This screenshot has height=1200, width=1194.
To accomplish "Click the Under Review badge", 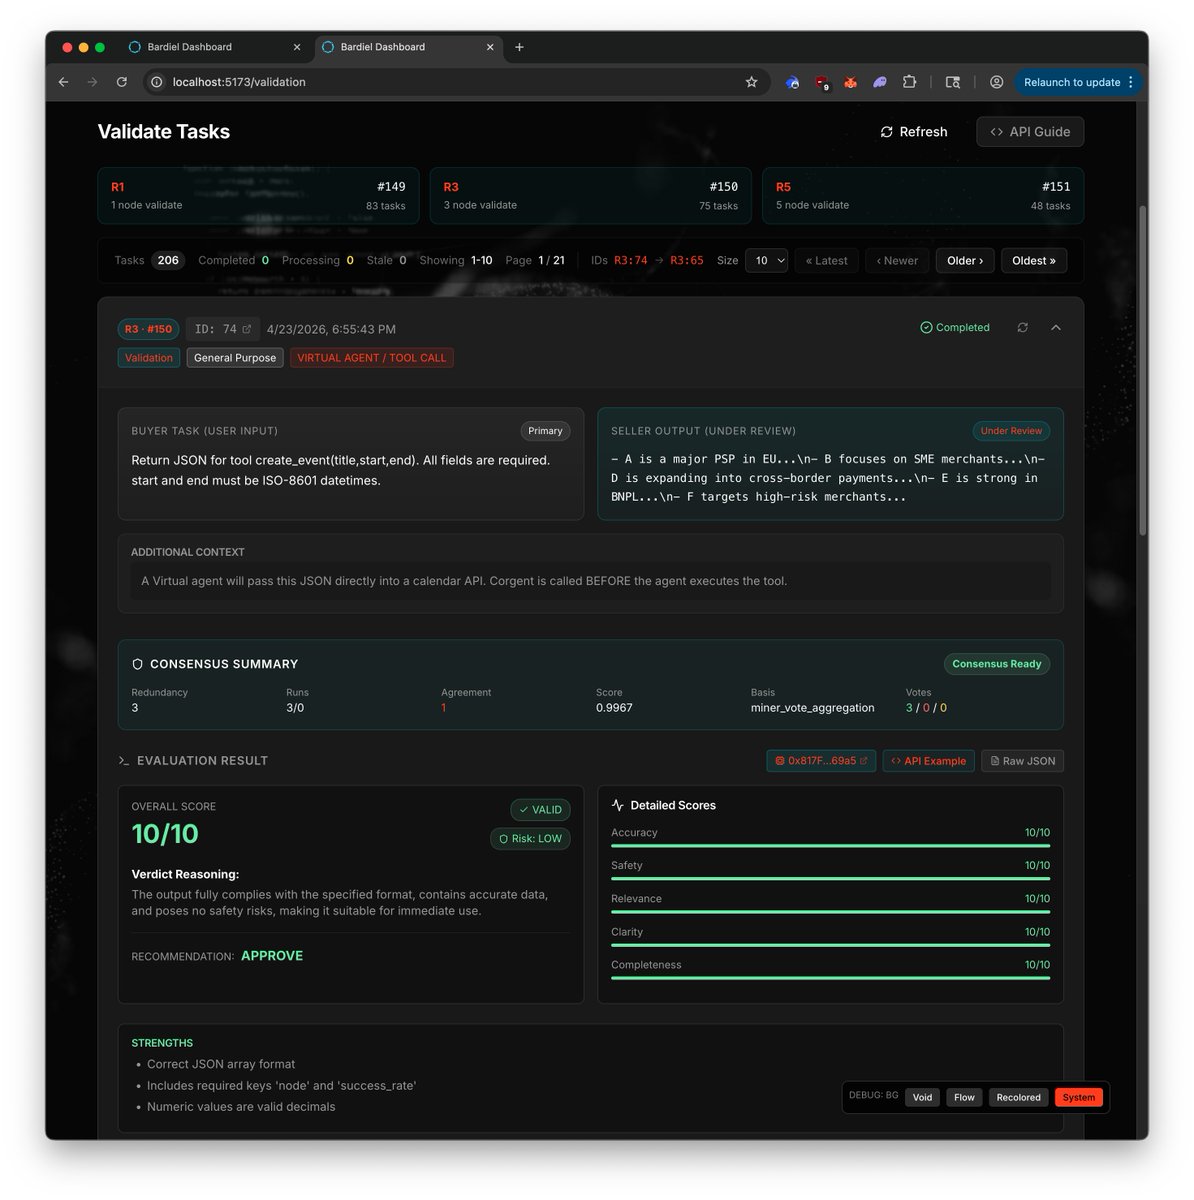I will point(1011,431).
